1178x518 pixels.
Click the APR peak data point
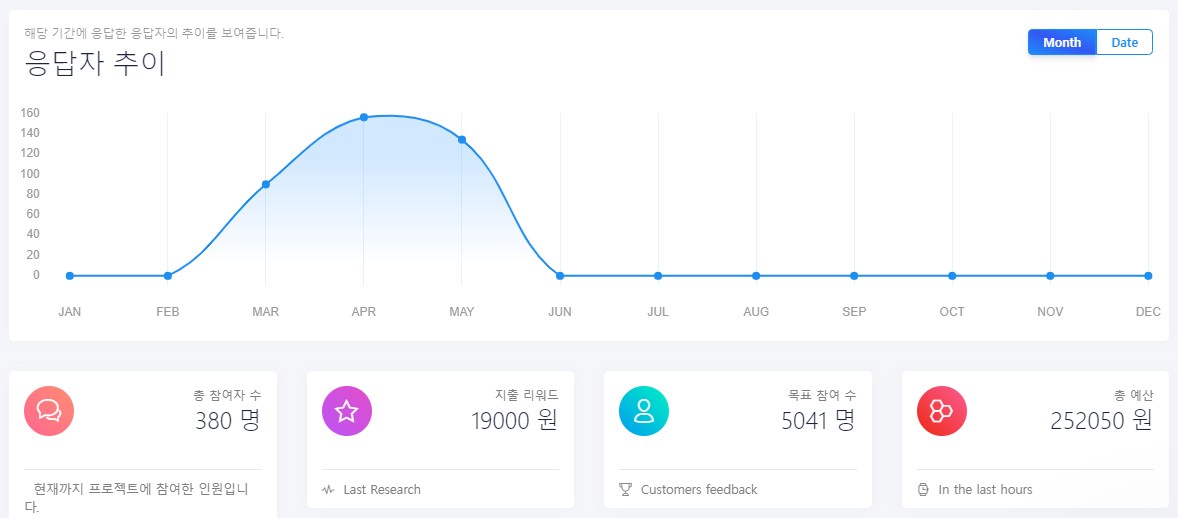click(364, 117)
